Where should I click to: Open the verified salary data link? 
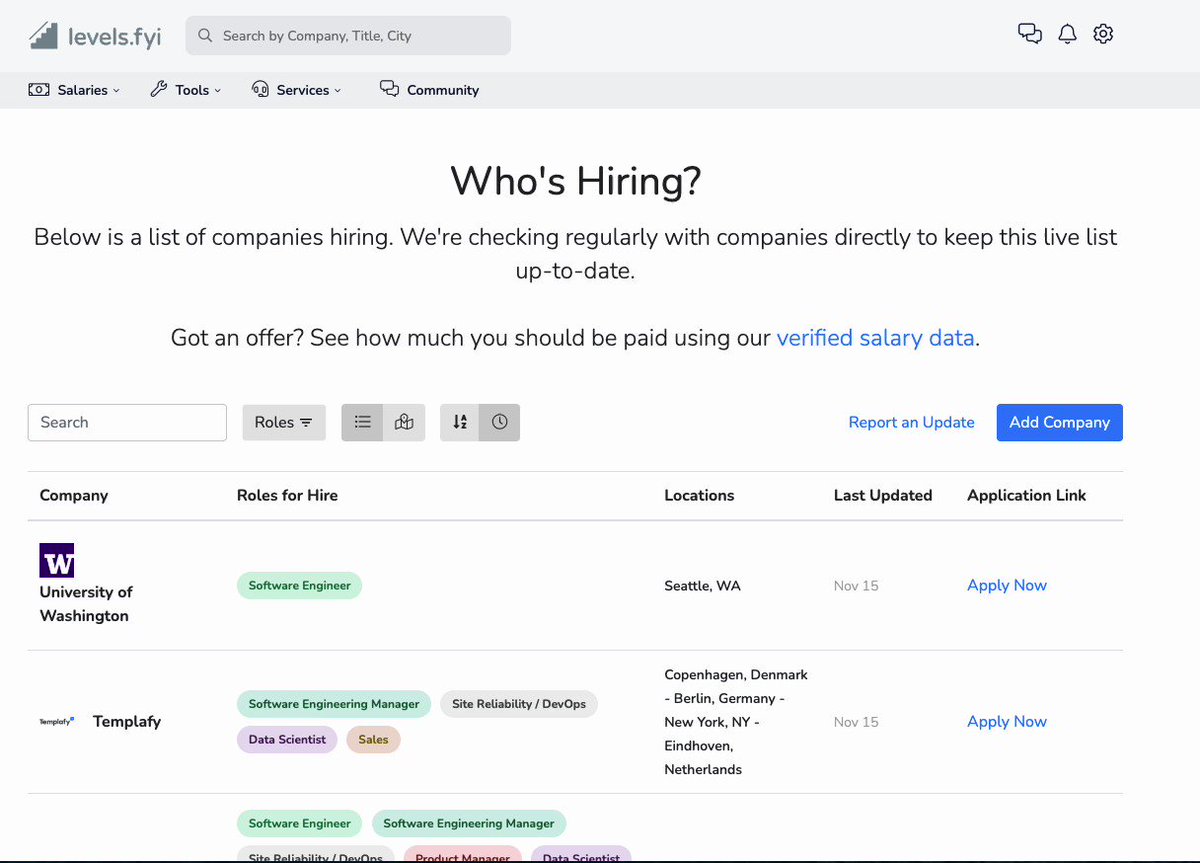875,338
